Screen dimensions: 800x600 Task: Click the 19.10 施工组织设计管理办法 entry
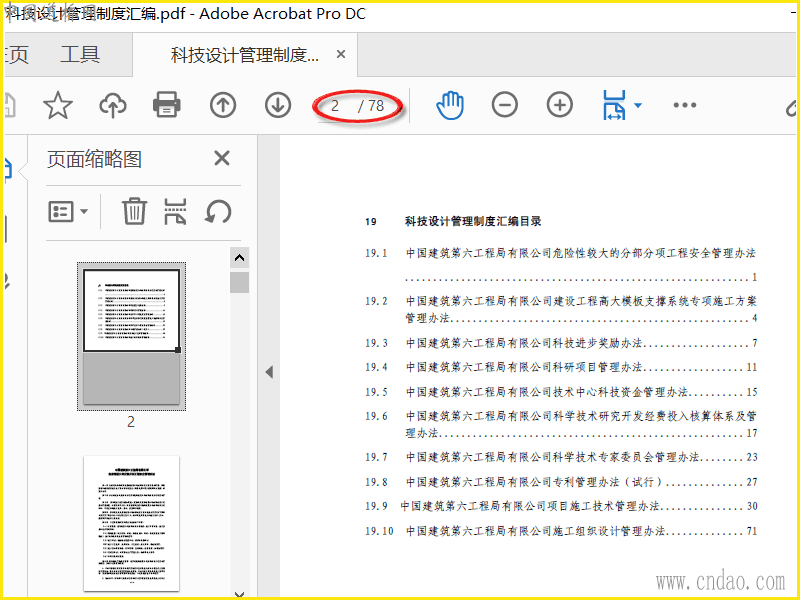click(x=560, y=531)
